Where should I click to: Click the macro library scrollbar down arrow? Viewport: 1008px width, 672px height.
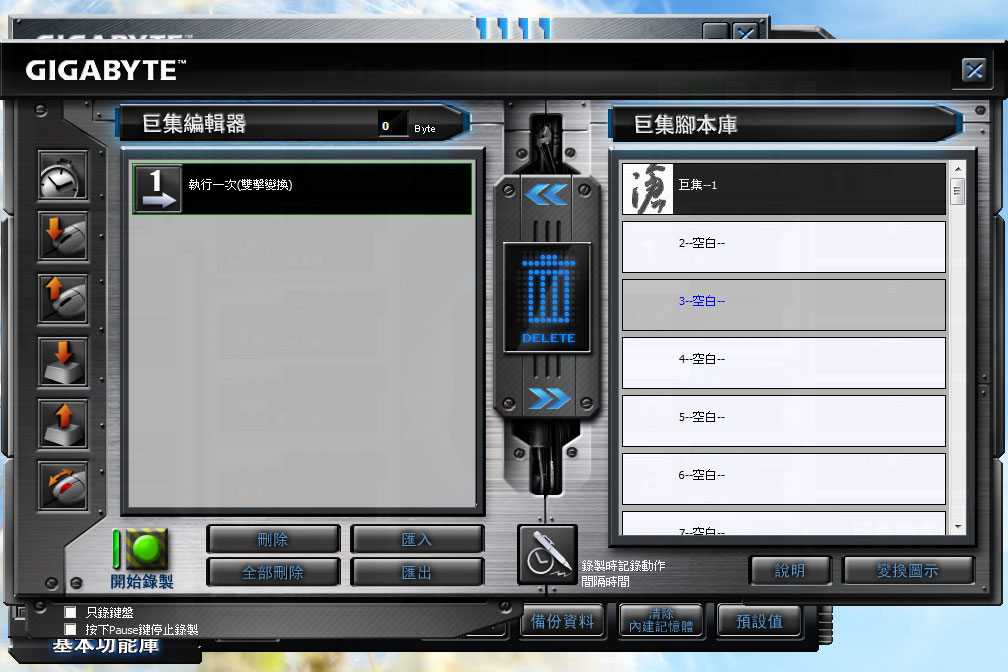(958, 527)
